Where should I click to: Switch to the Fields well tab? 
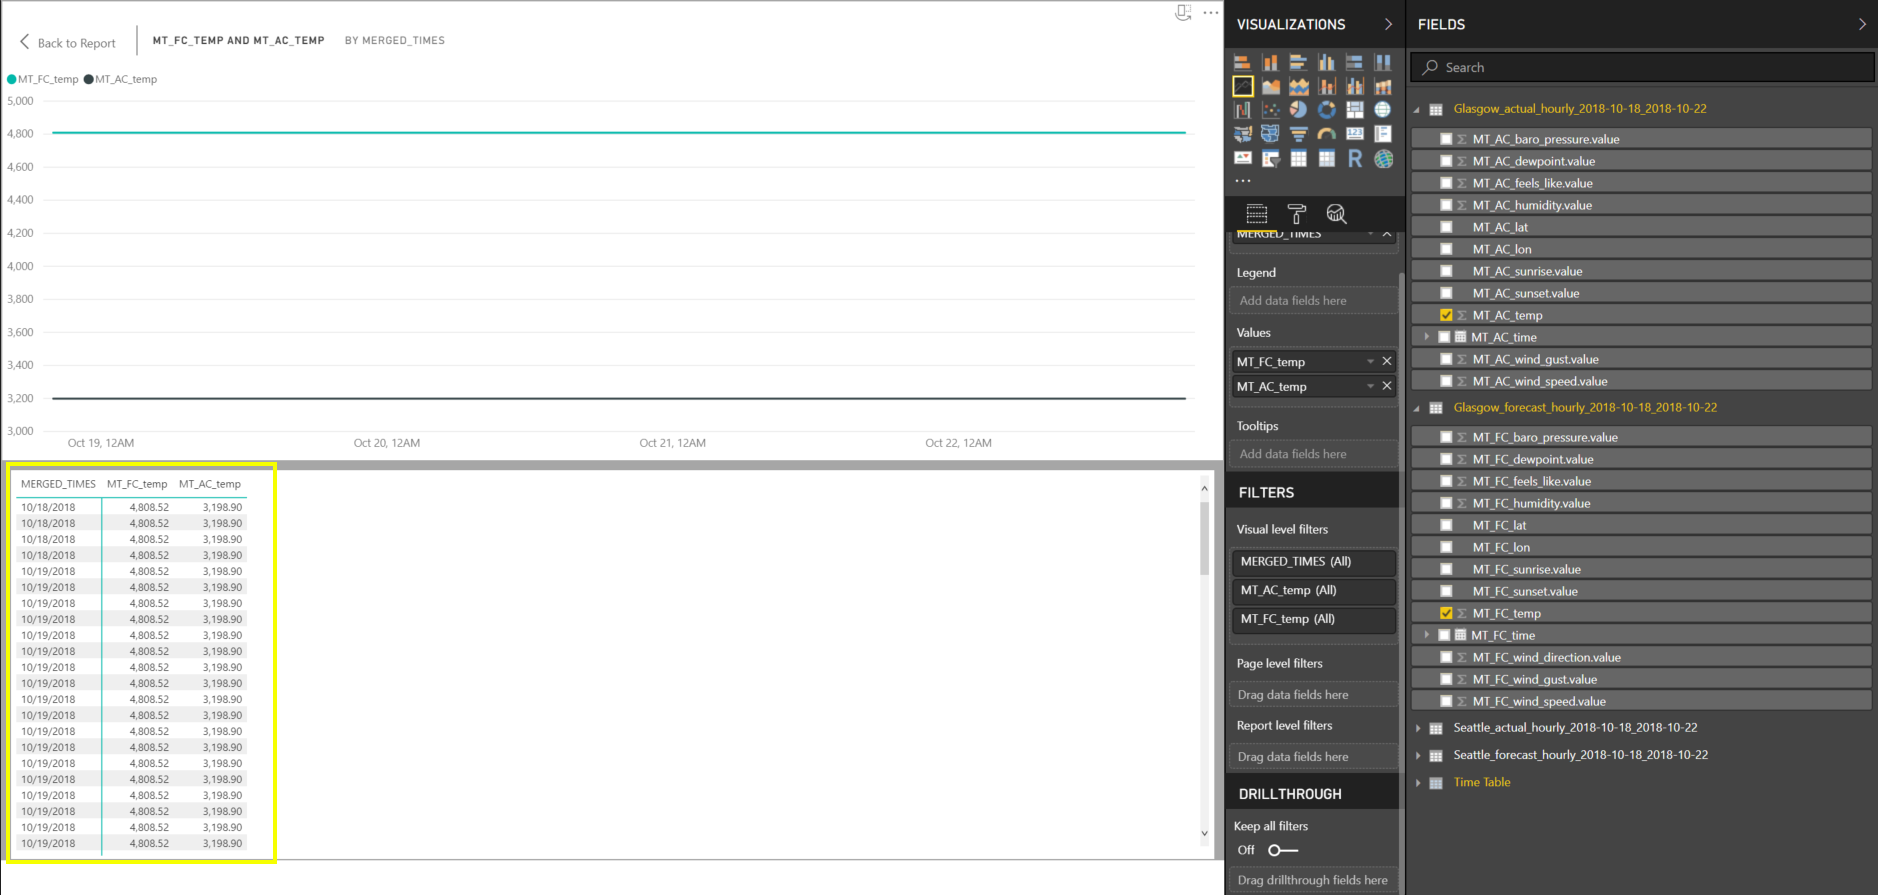[x=1257, y=214]
